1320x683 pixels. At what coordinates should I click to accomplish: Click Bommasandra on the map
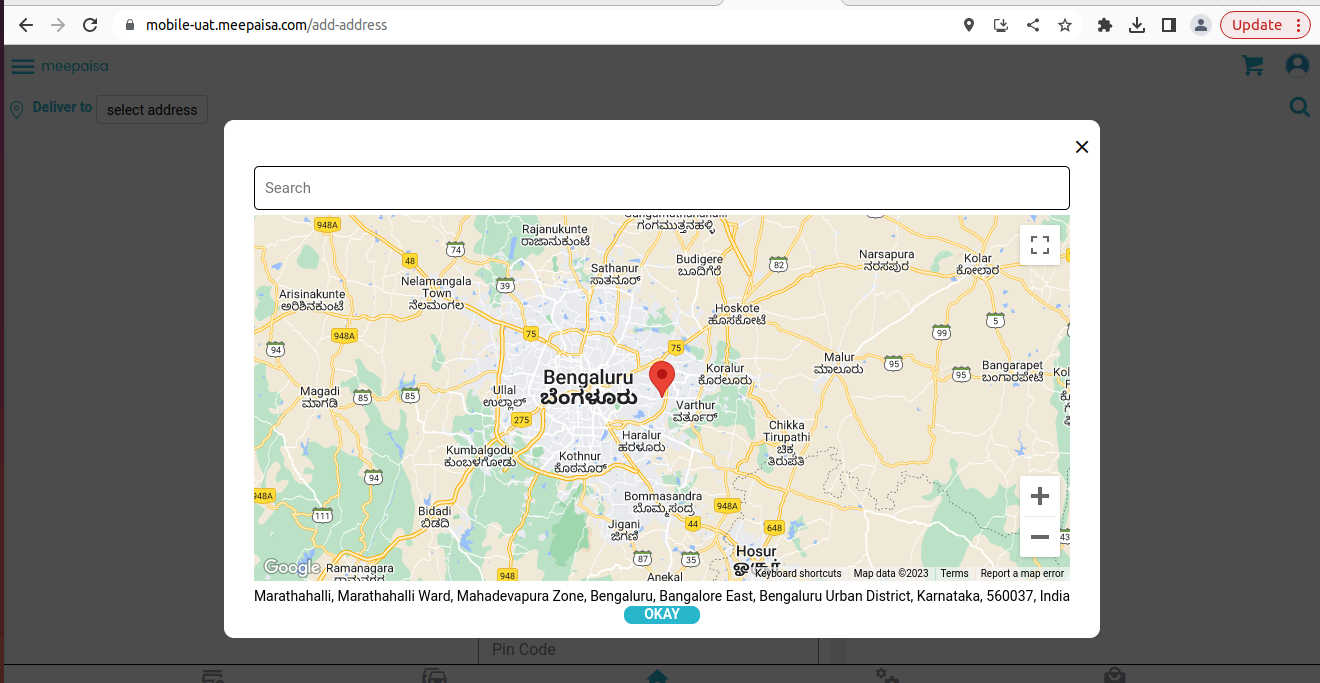(662, 502)
